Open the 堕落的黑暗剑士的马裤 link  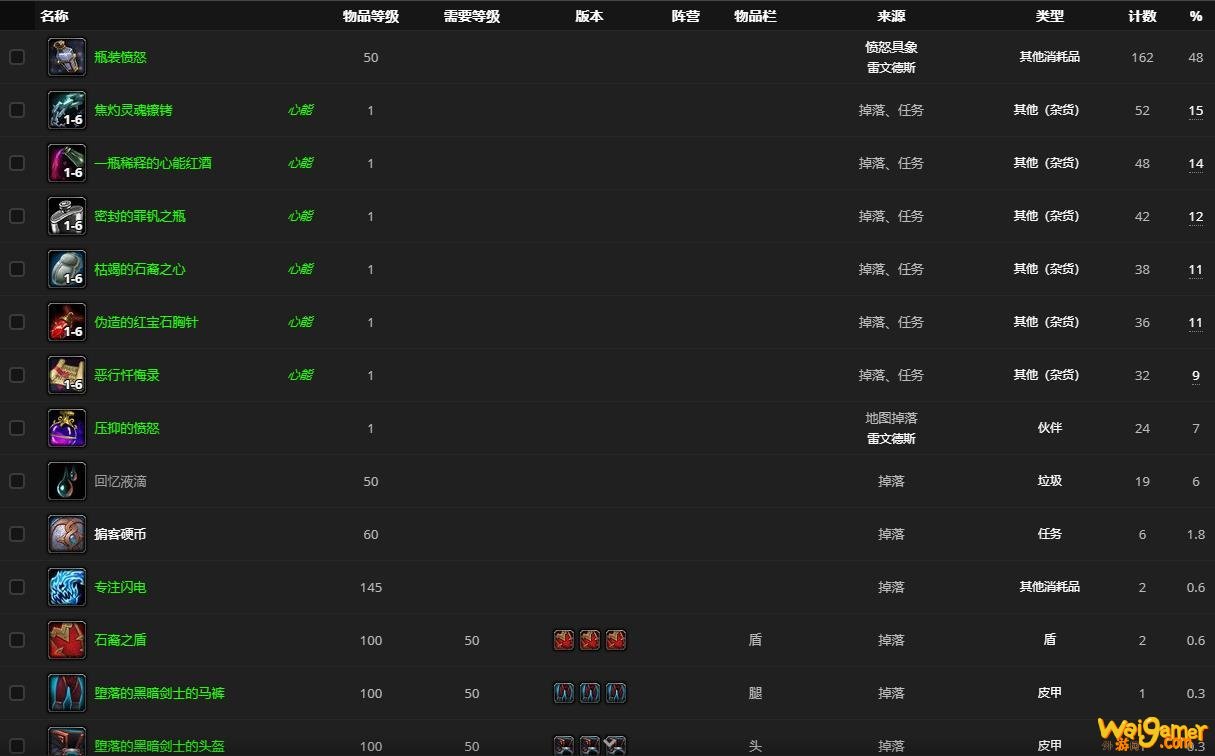click(x=159, y=693)
